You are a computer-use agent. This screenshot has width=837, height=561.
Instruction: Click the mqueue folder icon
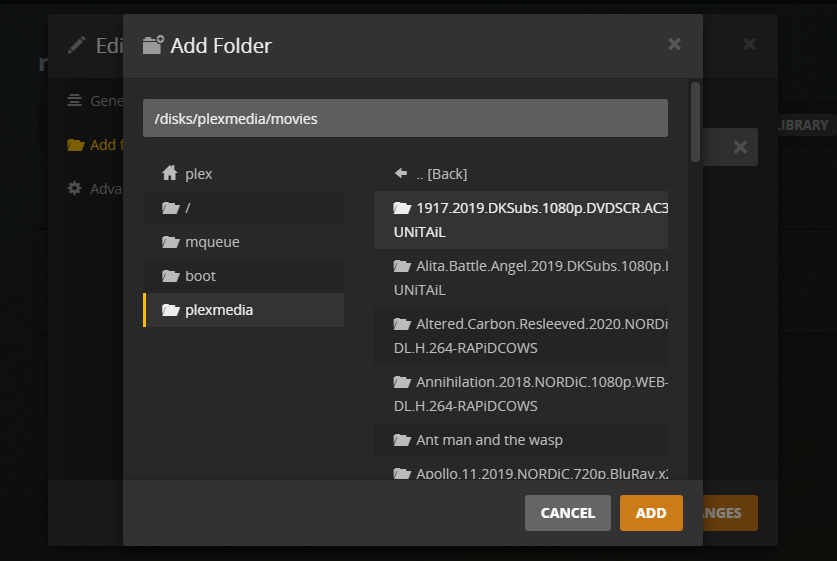pos(170,242)
